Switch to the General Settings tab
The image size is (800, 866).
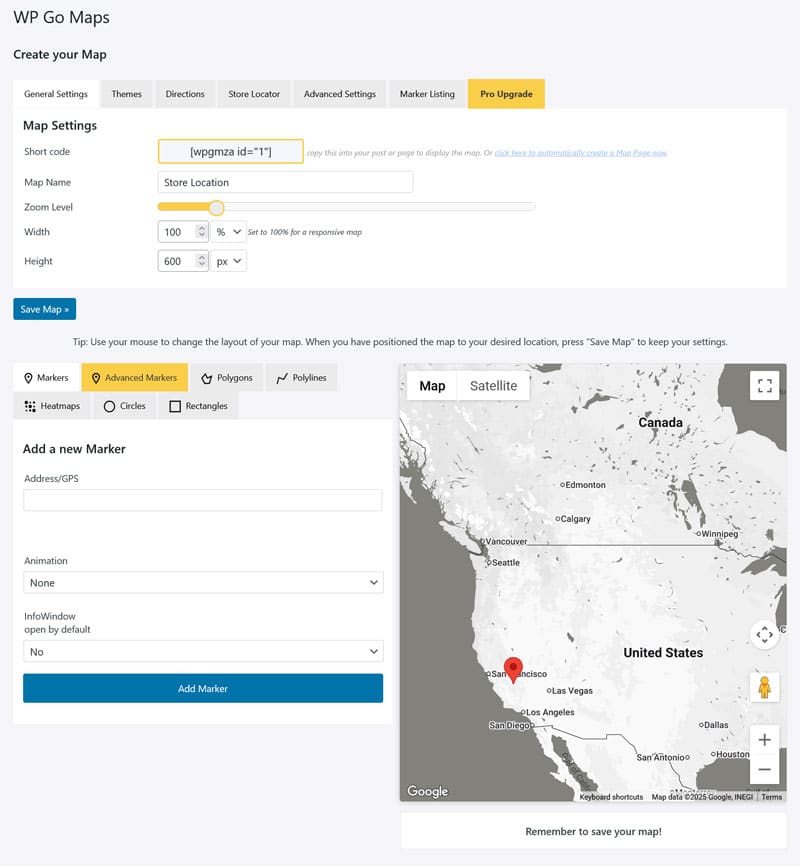(56, 94)
